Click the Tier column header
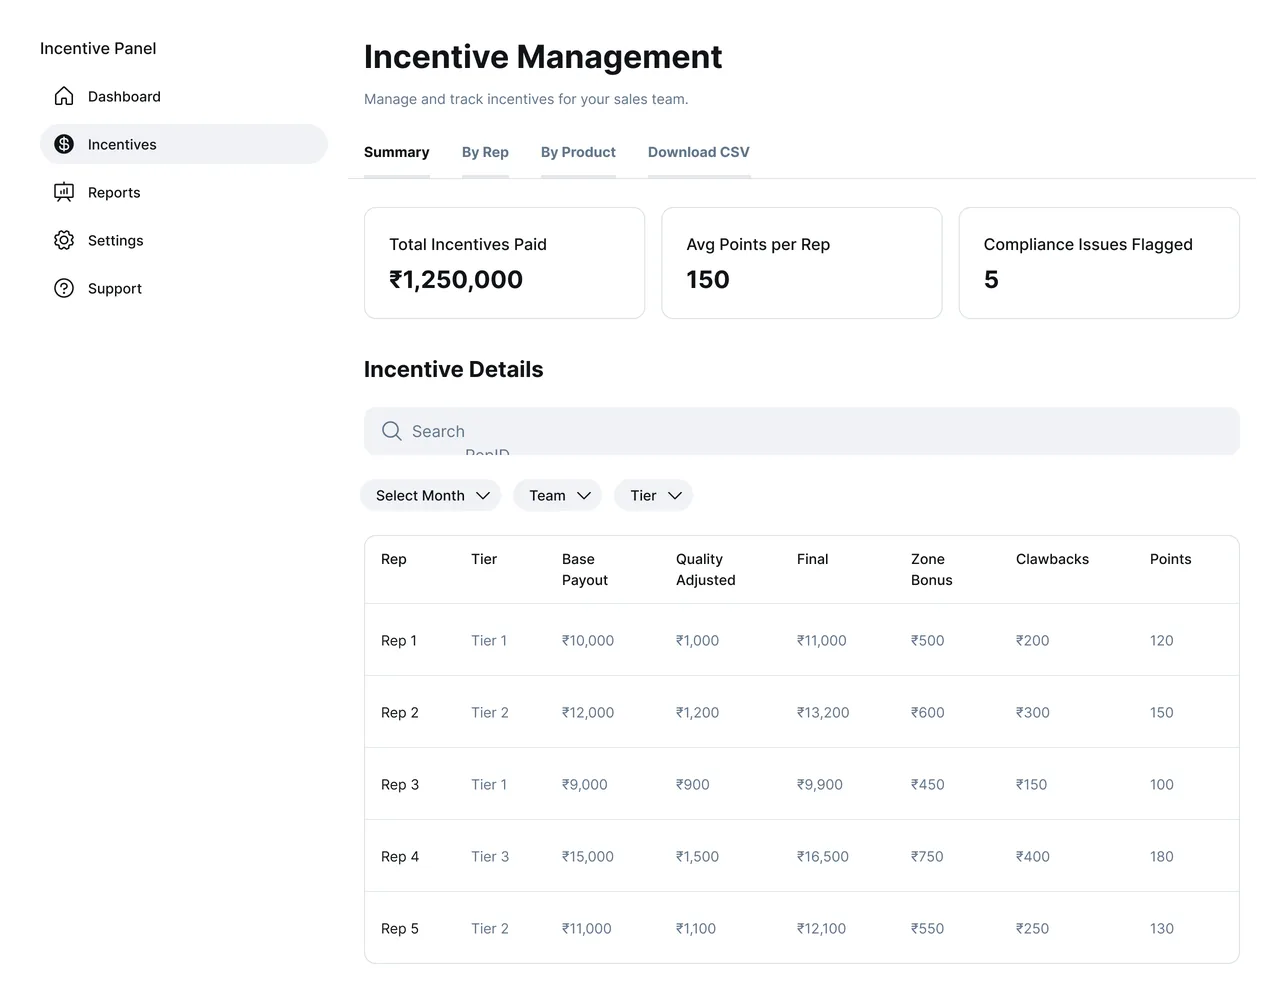 [x=484, y=559]
